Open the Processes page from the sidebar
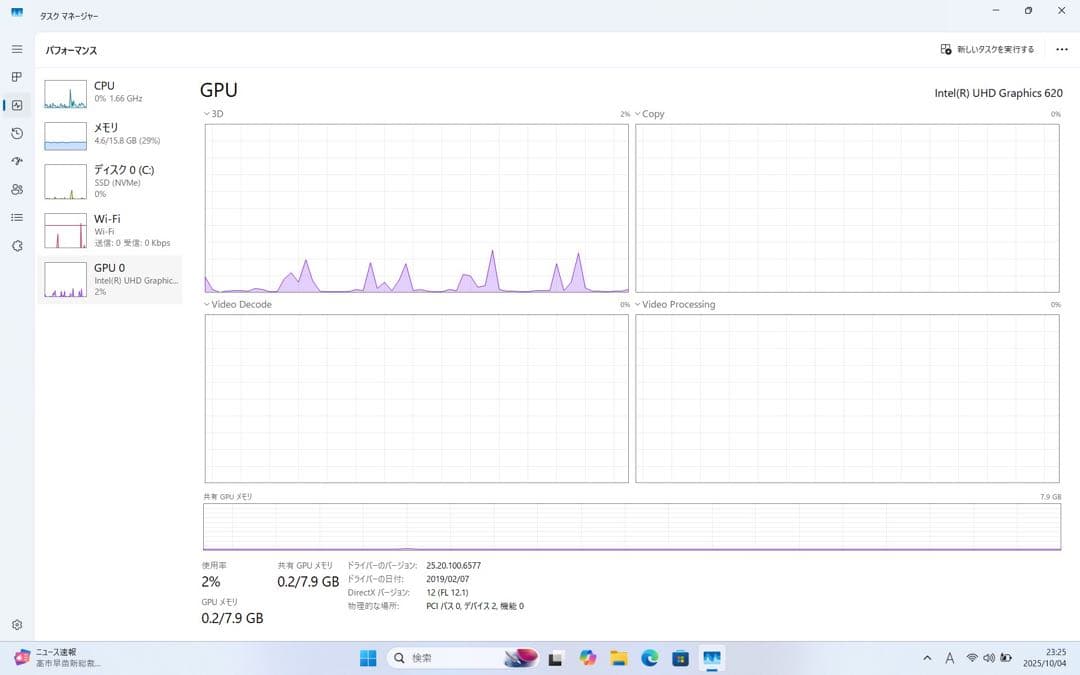This screenshot has height=675, width=1080. [x=16, y=76]
